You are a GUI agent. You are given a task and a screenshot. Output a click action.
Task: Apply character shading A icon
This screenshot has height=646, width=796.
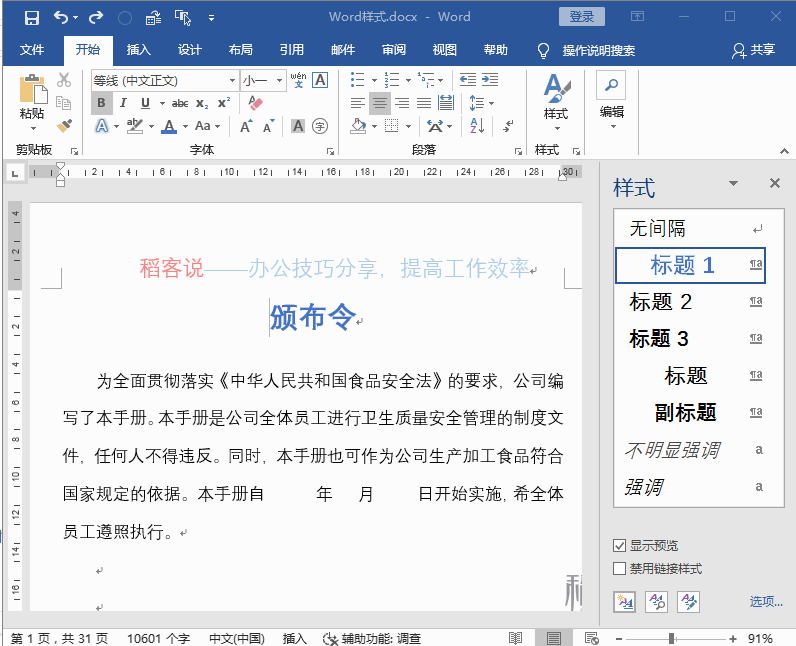click(x=298, y=126)
